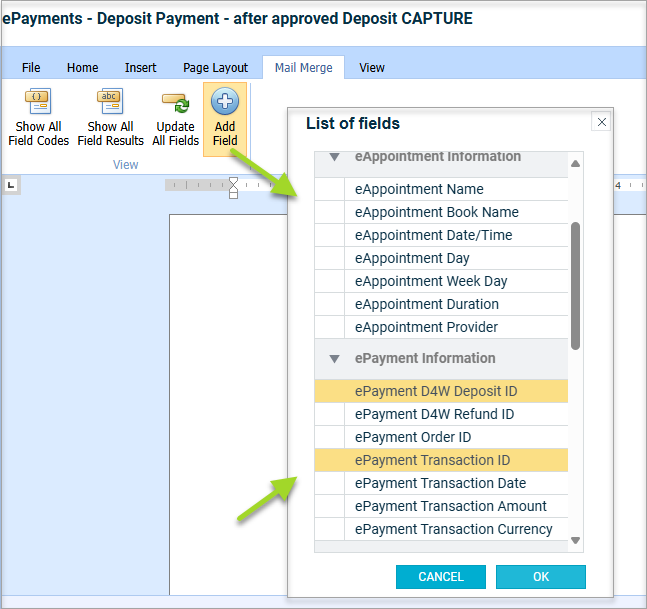The width and height of the screenshot is (647, 609).
Task: Select the ePayment Transaction ID field
Action: (x=432, y=460)
